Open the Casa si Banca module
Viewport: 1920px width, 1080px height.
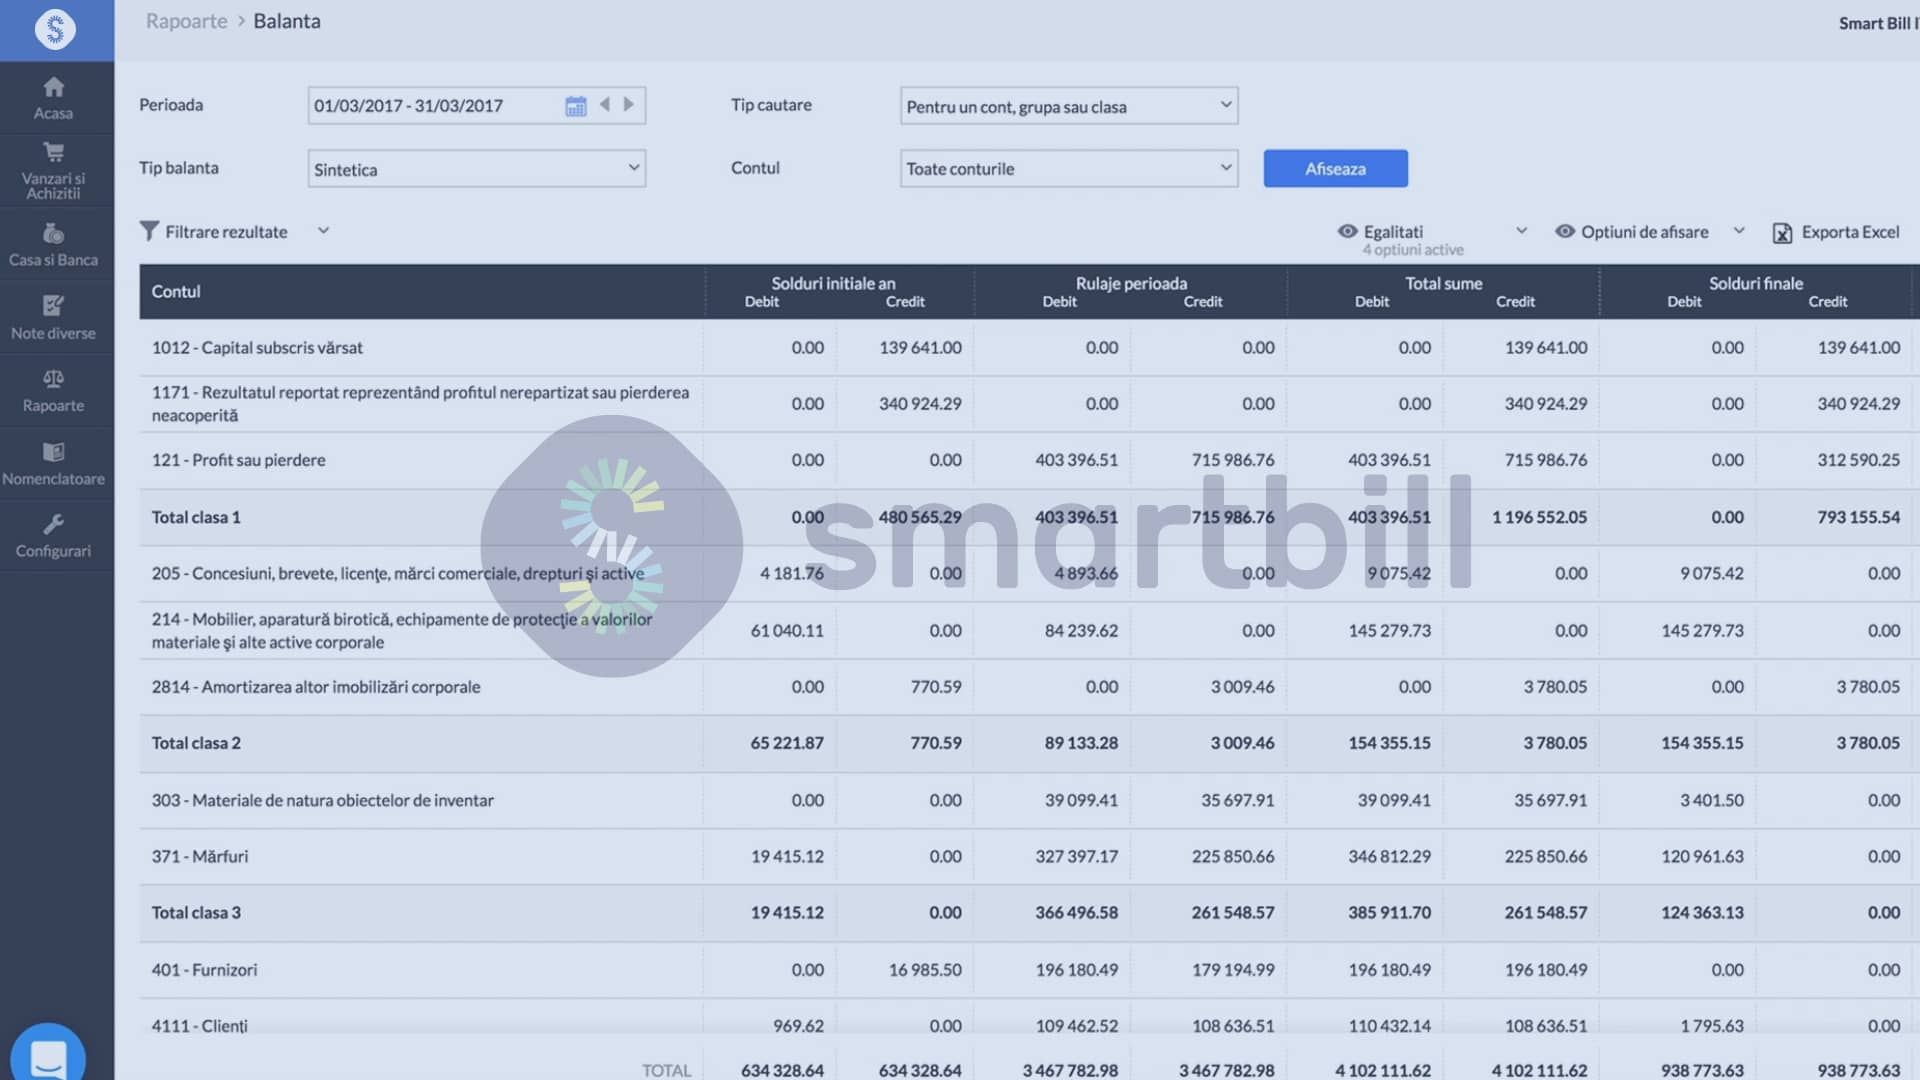[55, 243]
